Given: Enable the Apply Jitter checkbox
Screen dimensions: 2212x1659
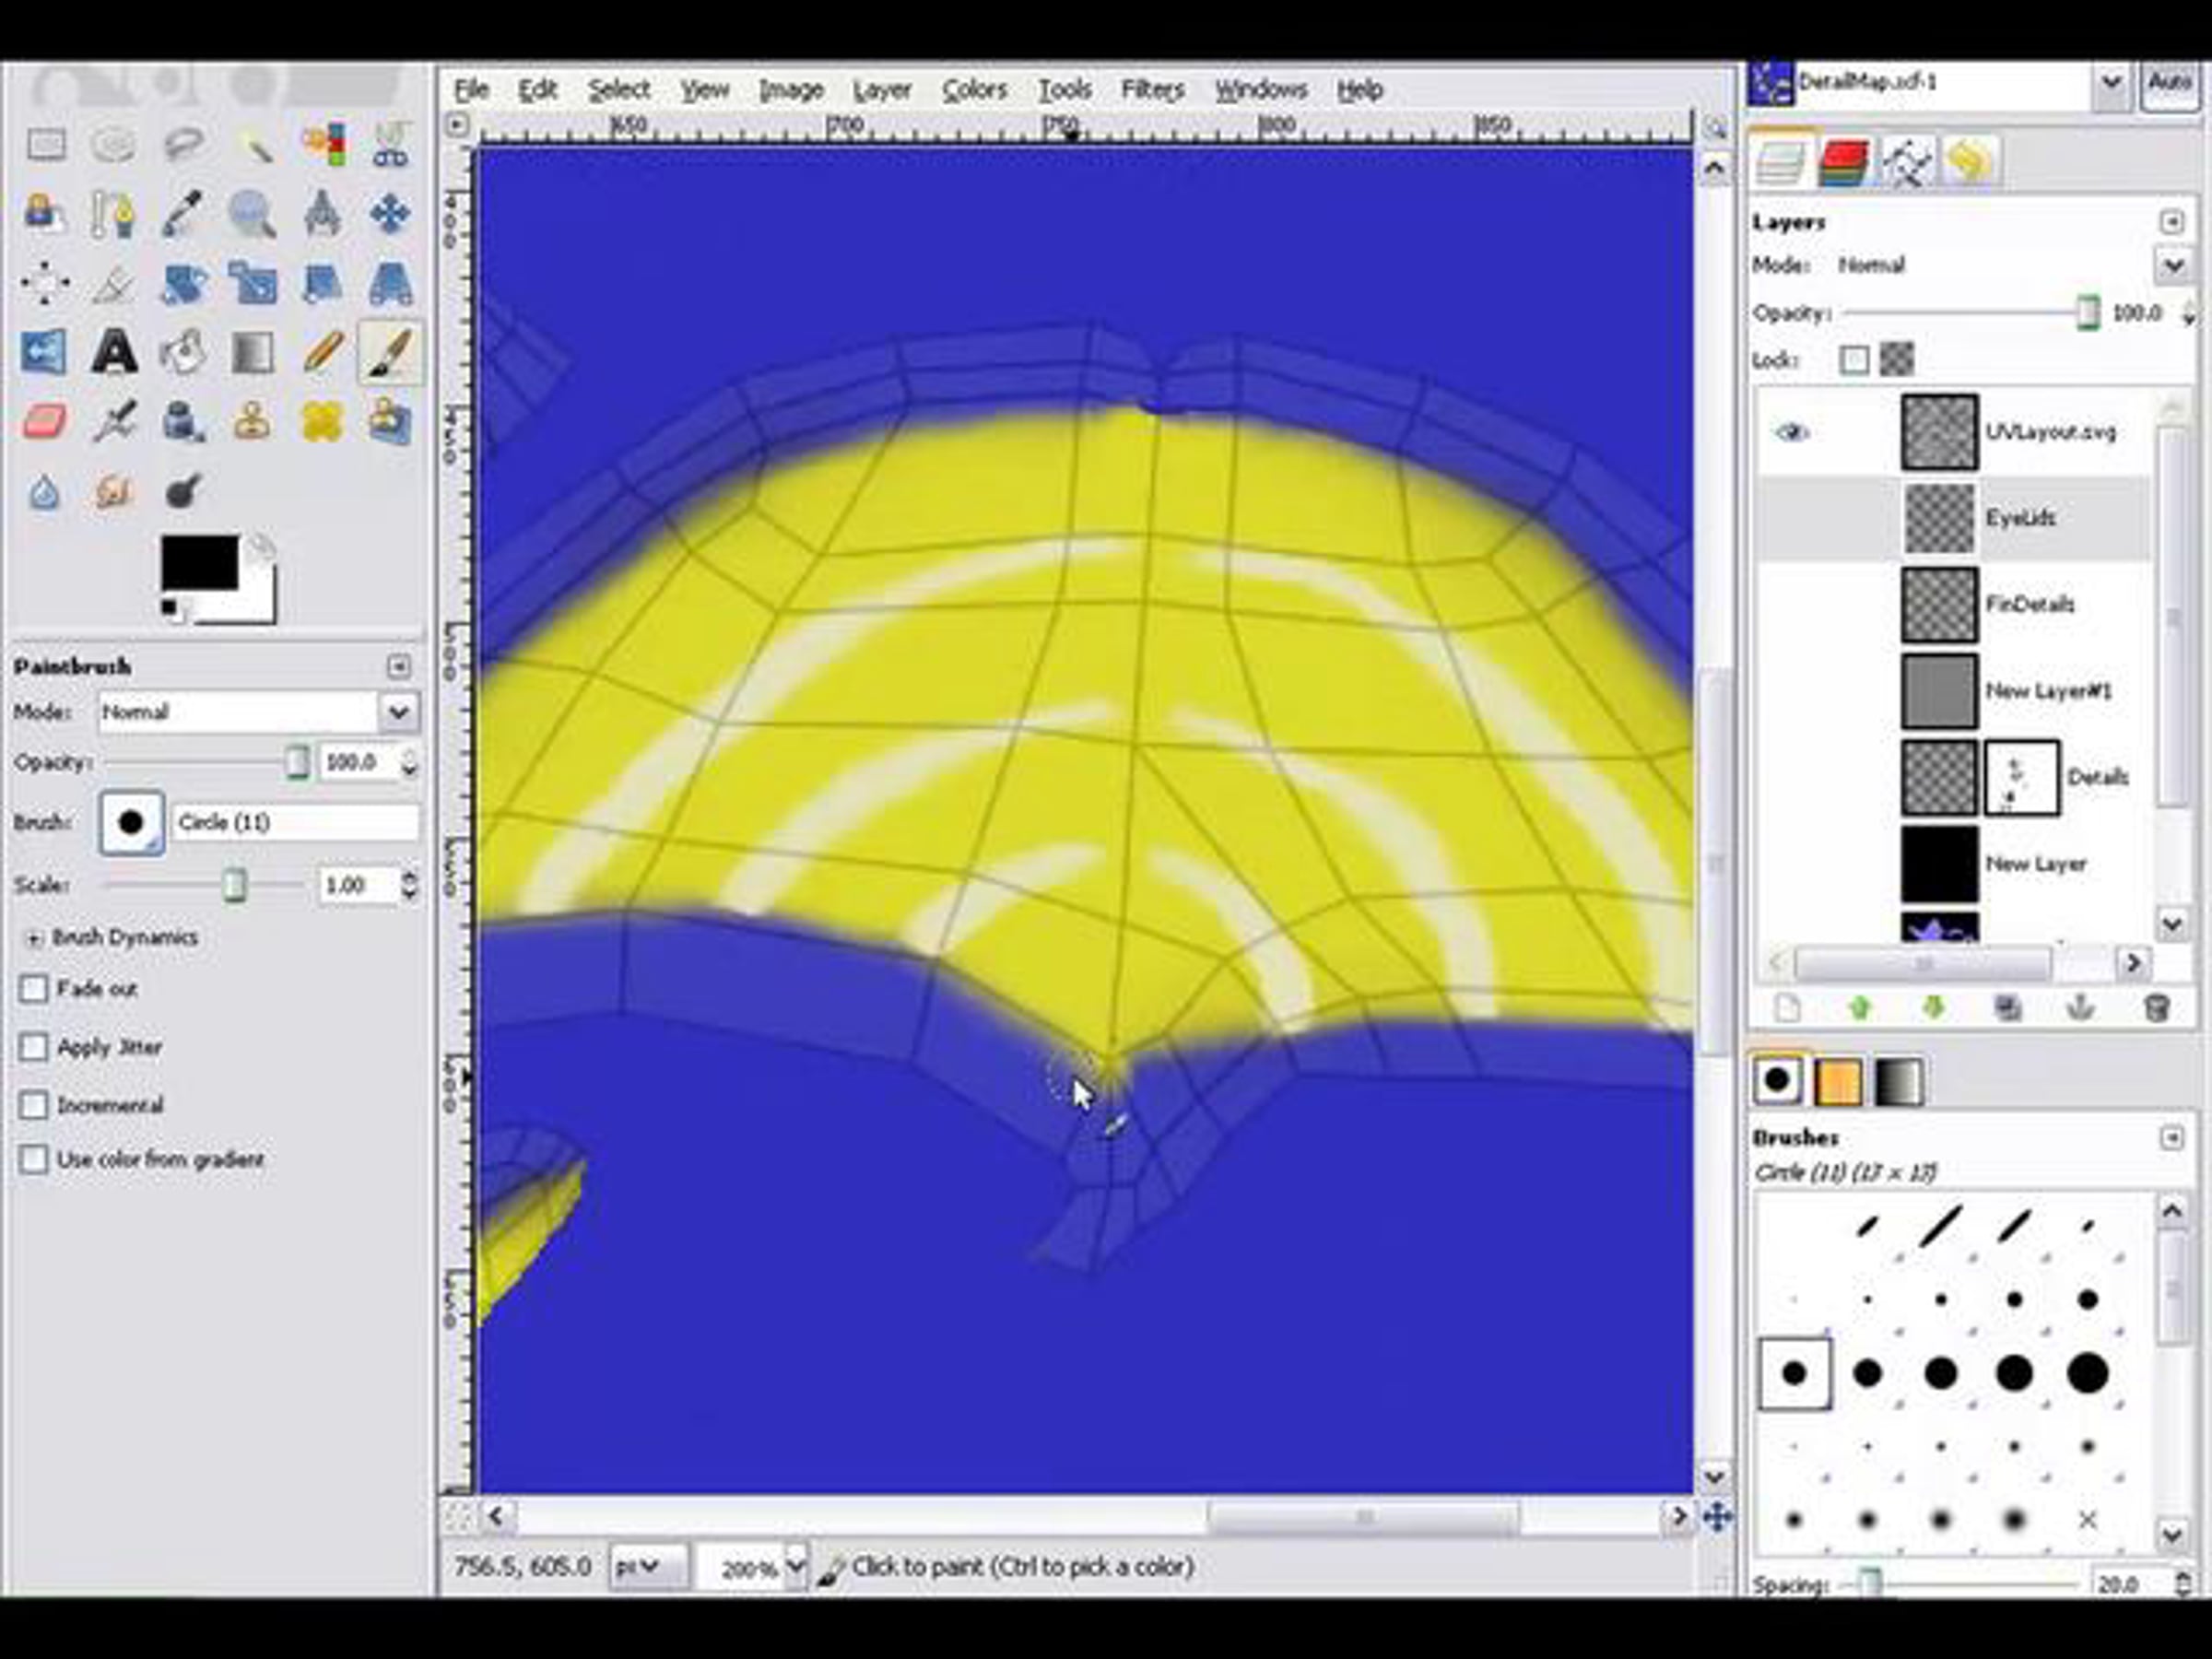Looking at the screenshot, I should click(34, 1047).
